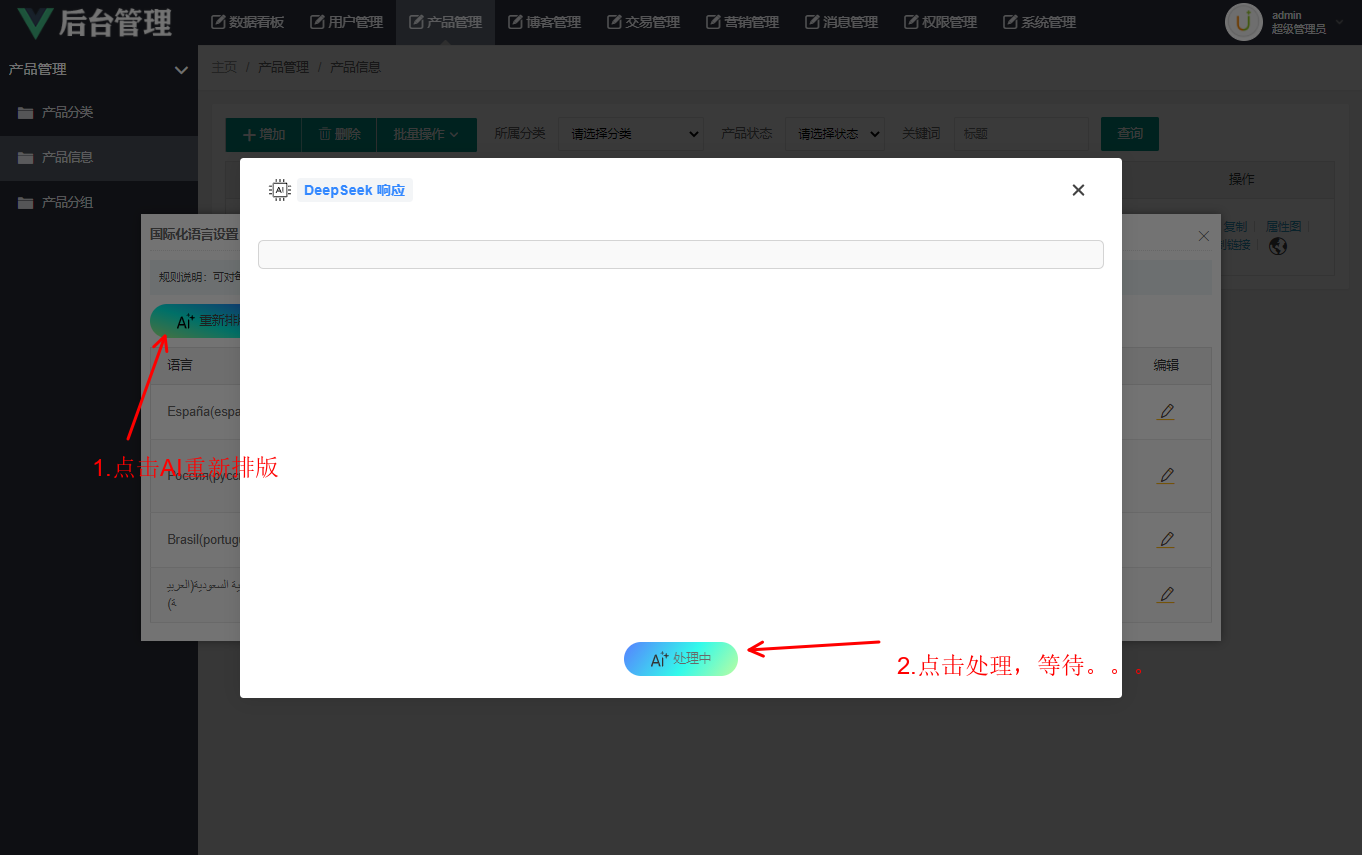Viewport: 1362px width, 855px height.
Task: Select 产品分类 in the sidebar
Action: coord(67,112)
